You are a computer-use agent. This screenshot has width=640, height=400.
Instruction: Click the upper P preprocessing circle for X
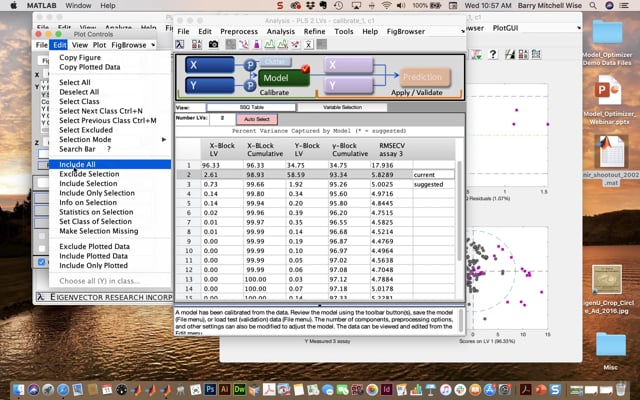[250, 65]
